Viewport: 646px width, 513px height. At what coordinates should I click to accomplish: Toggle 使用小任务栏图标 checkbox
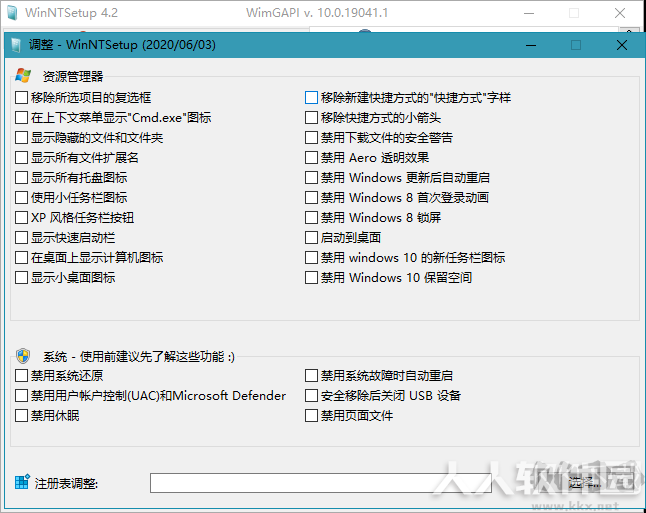pyautogui.click(x=21, y=198)
